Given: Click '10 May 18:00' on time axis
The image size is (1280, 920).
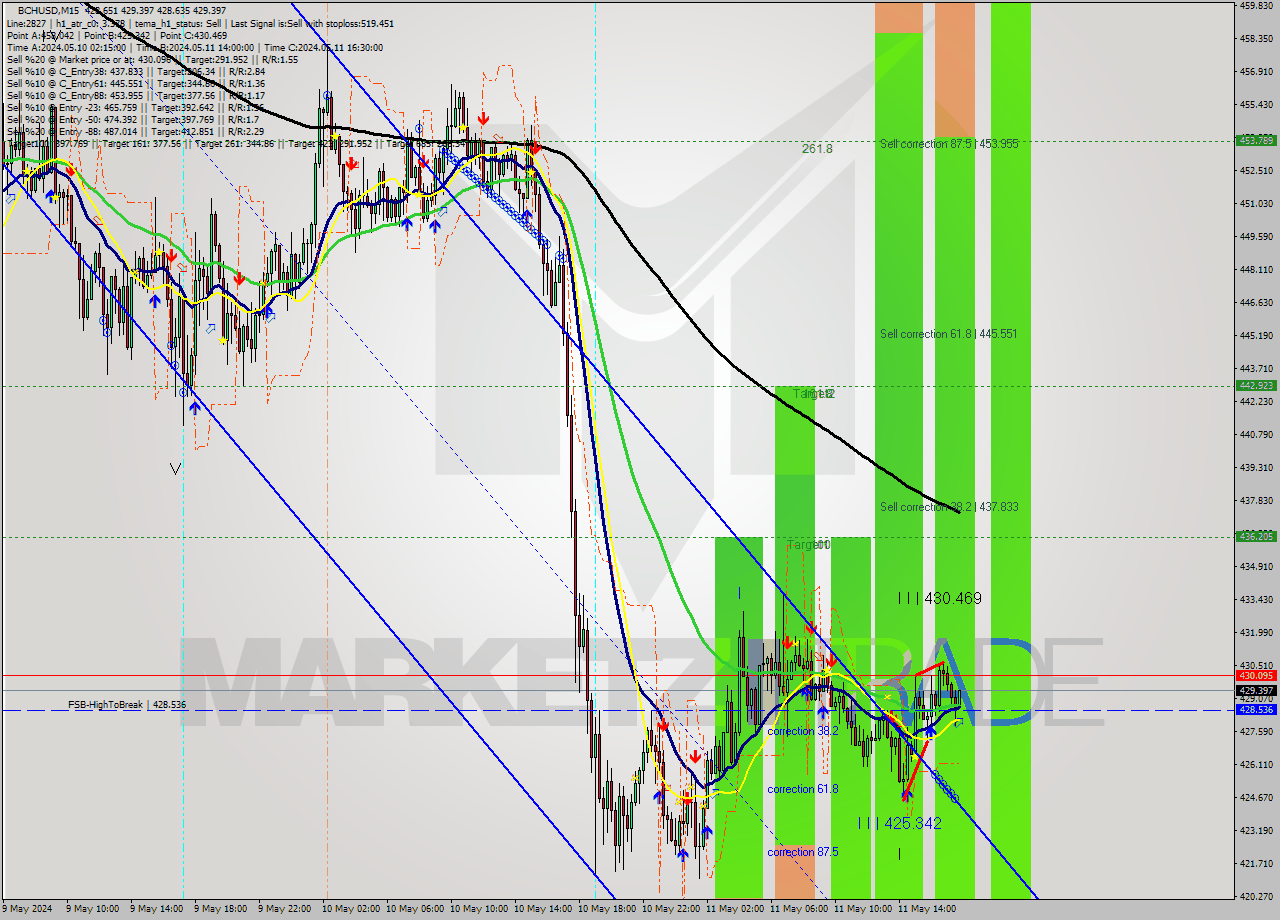Looking at the screenshot, I should click(x=606, y=909).
